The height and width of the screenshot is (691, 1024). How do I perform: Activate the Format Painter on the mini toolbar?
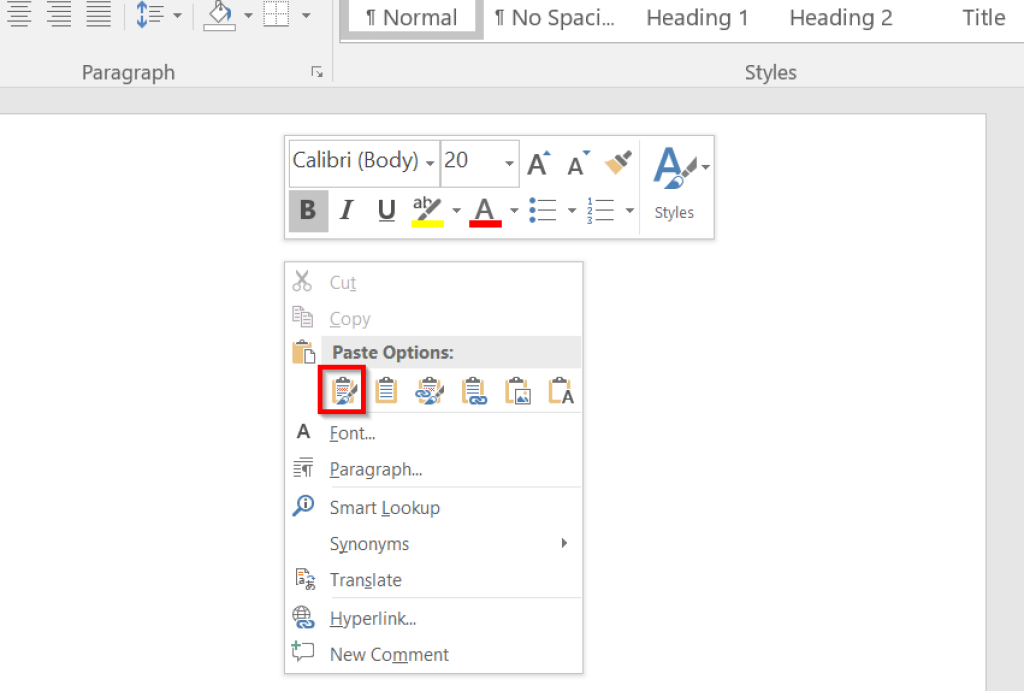click(617, 160)
